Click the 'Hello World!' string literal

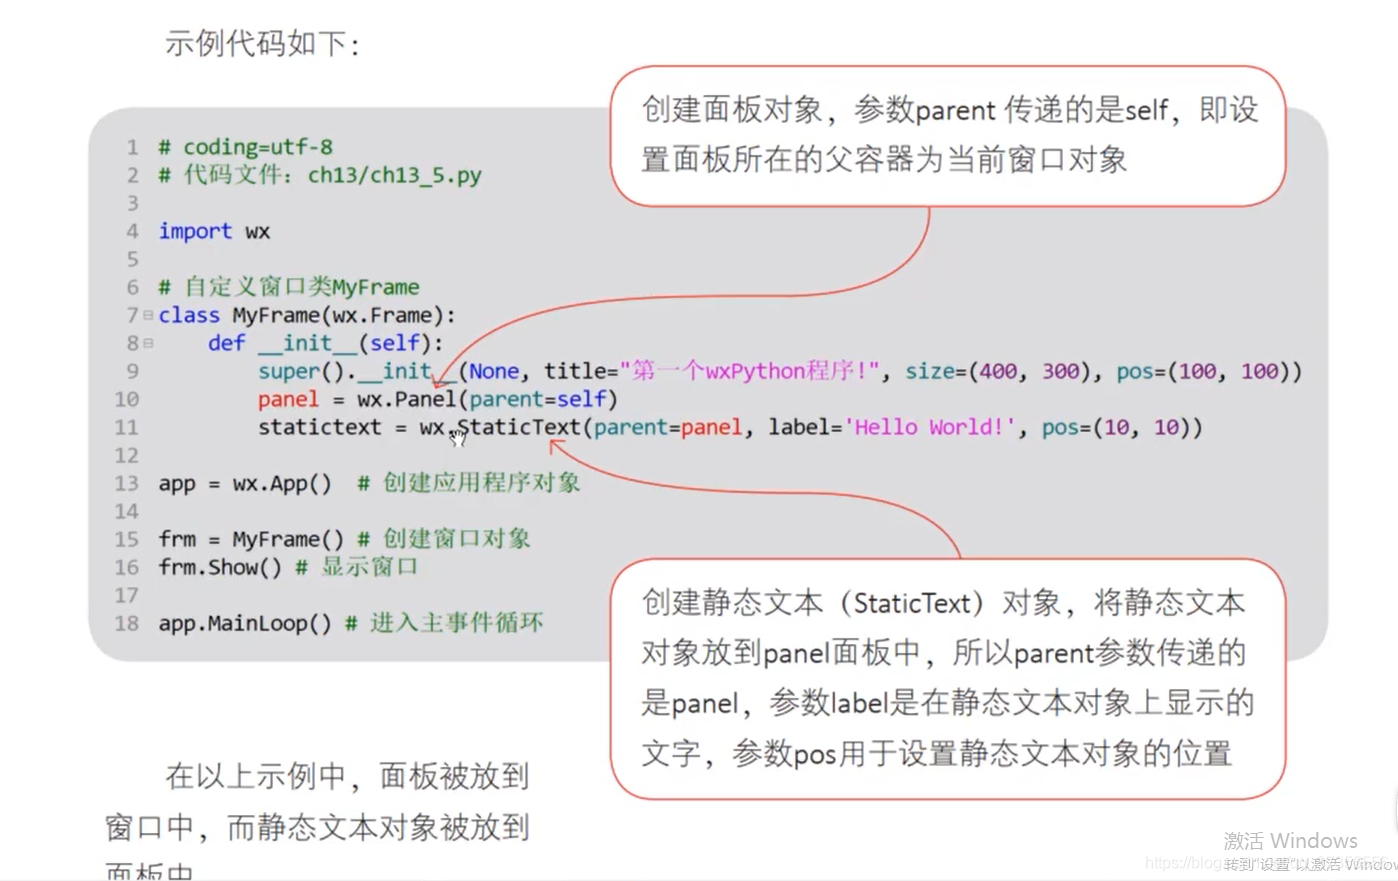(929, 427)
